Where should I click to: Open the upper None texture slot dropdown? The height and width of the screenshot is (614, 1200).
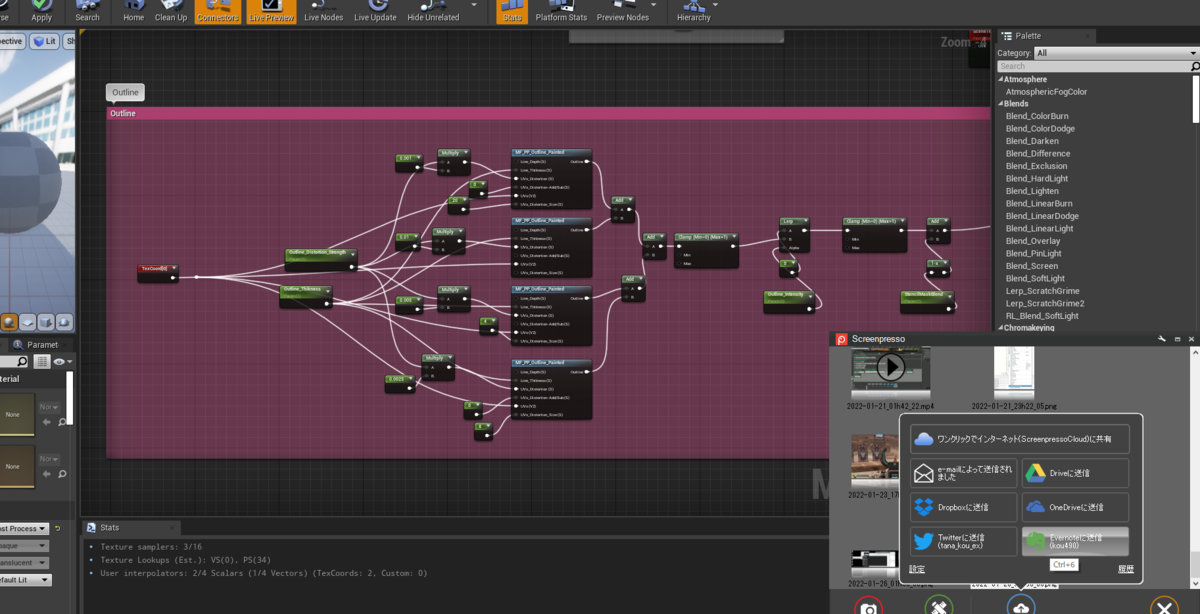pyautogui.click(x=47, y=407)
